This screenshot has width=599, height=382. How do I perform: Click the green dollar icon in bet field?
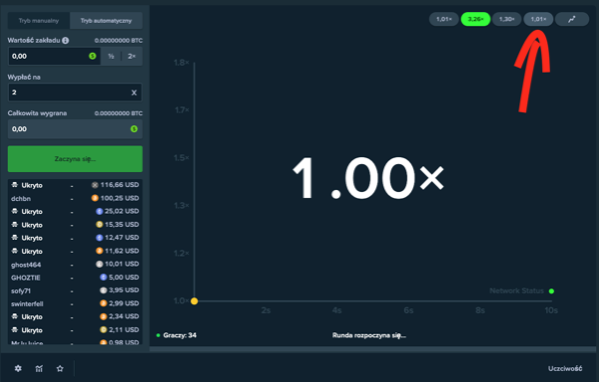coord(92,56)
